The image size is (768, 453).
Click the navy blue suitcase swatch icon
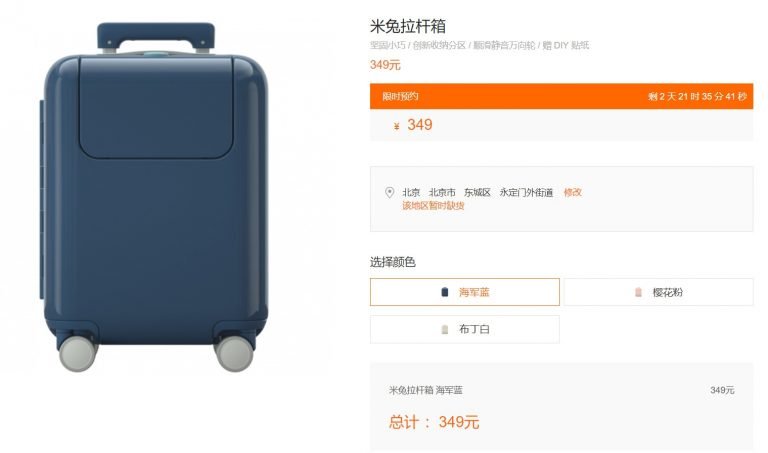pyautogui.click(x=445, y=292)
